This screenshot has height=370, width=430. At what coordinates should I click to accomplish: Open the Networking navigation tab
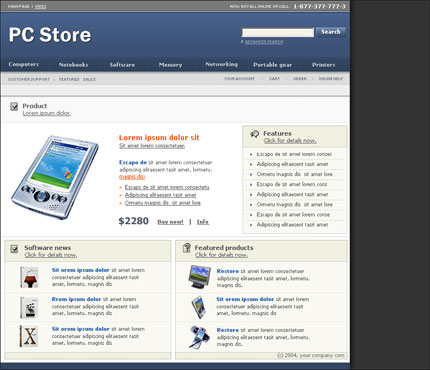coord(221,64)
